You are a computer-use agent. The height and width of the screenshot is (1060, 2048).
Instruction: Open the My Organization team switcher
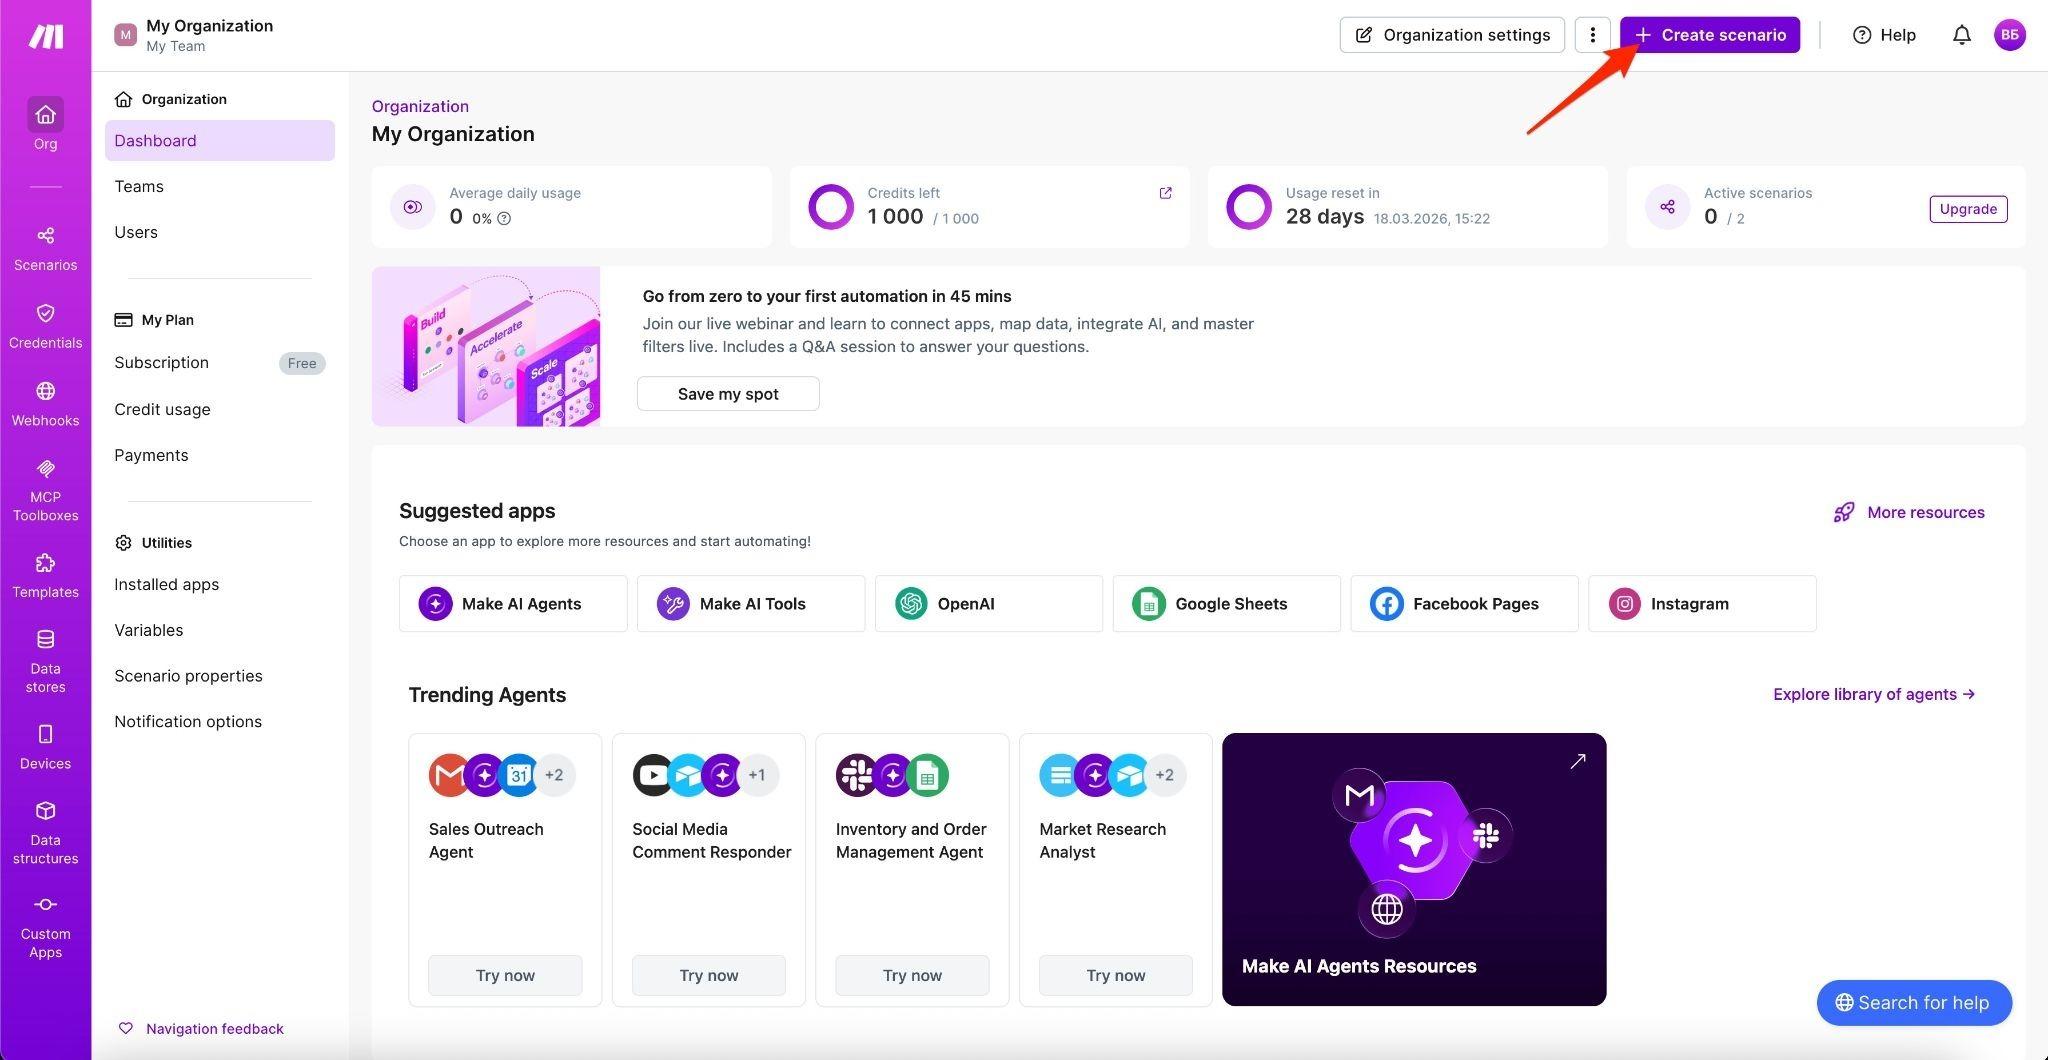(195, 35)
